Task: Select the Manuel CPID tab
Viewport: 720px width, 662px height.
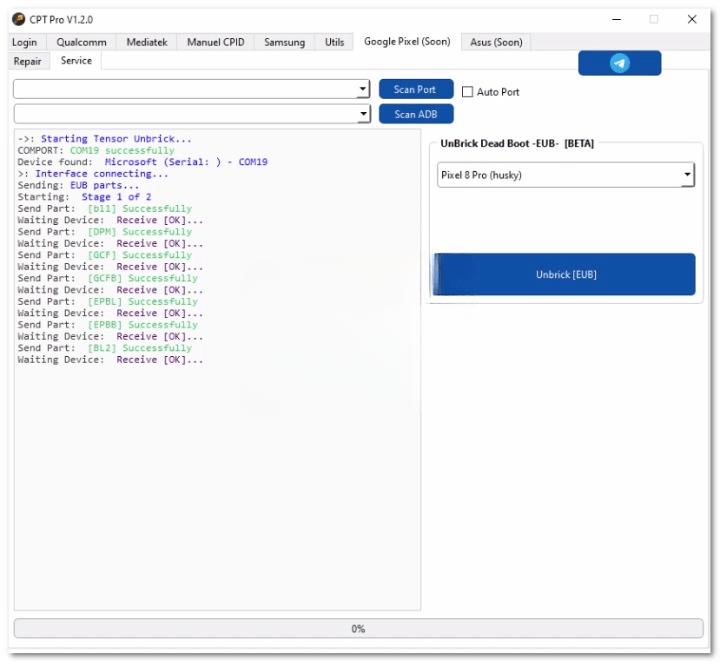Action: pos(215,42)
